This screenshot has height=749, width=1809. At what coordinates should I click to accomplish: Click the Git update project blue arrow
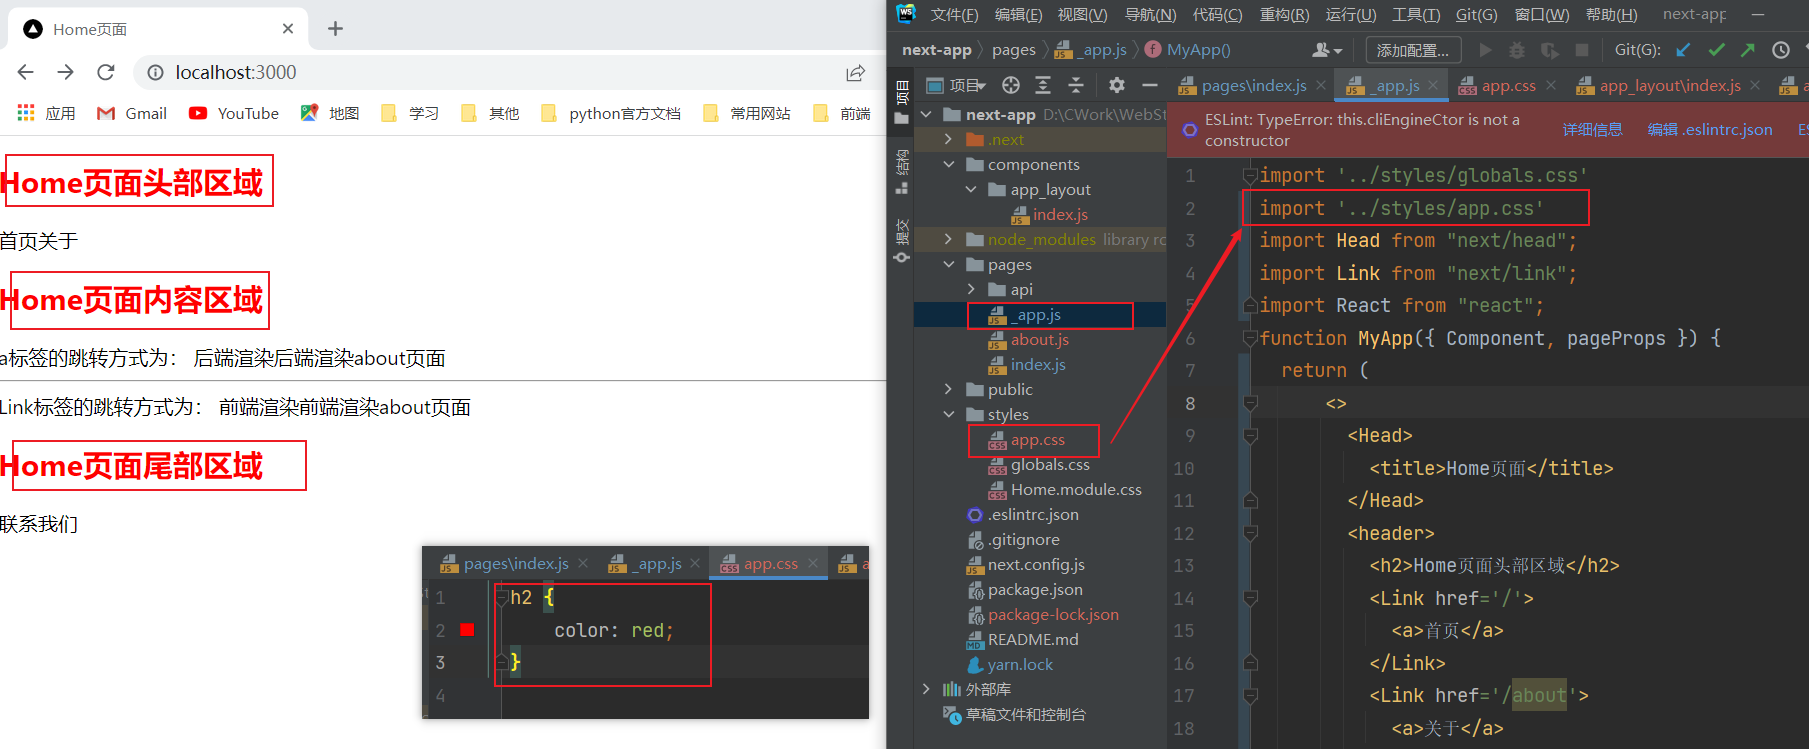[x=1683, y=50]
